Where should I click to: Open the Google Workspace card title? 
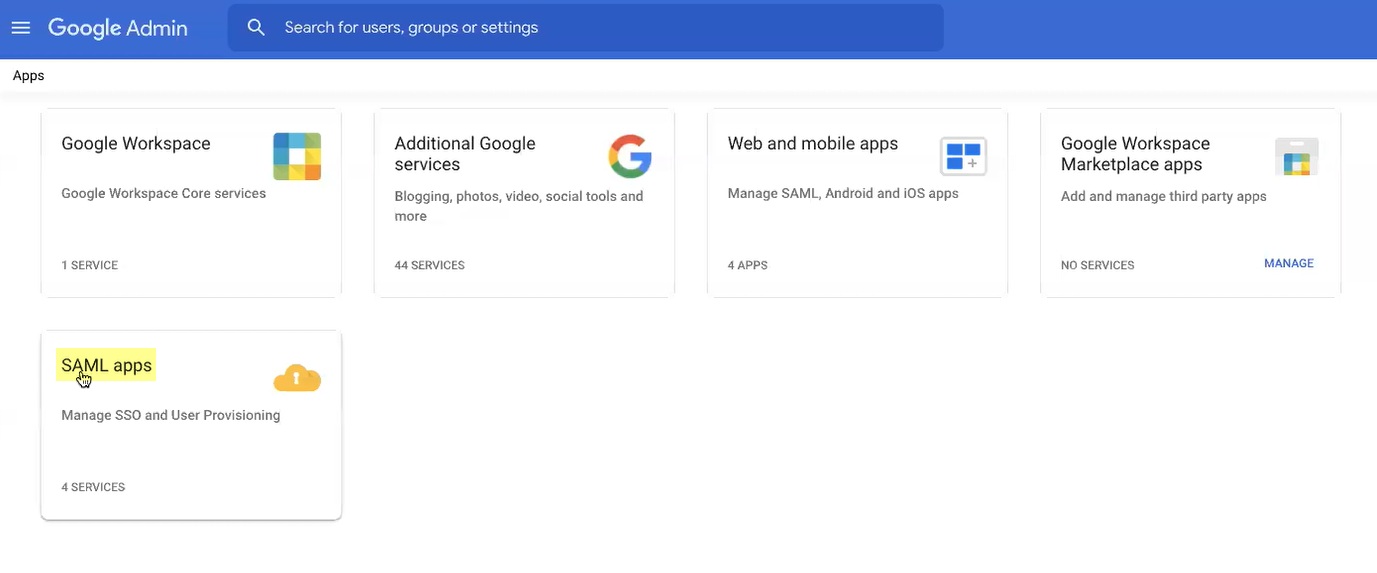coord(136,144)
